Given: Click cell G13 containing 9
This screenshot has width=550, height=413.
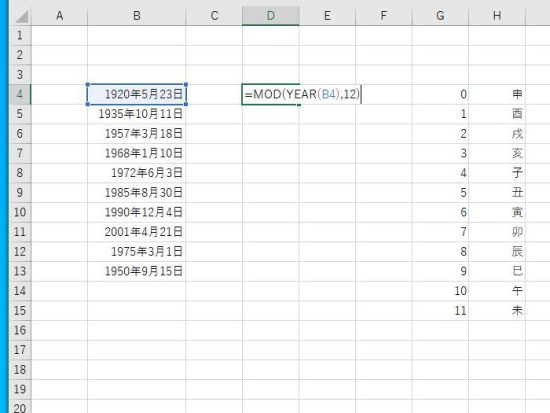Looking at the screenshot, I should (440, 271).
